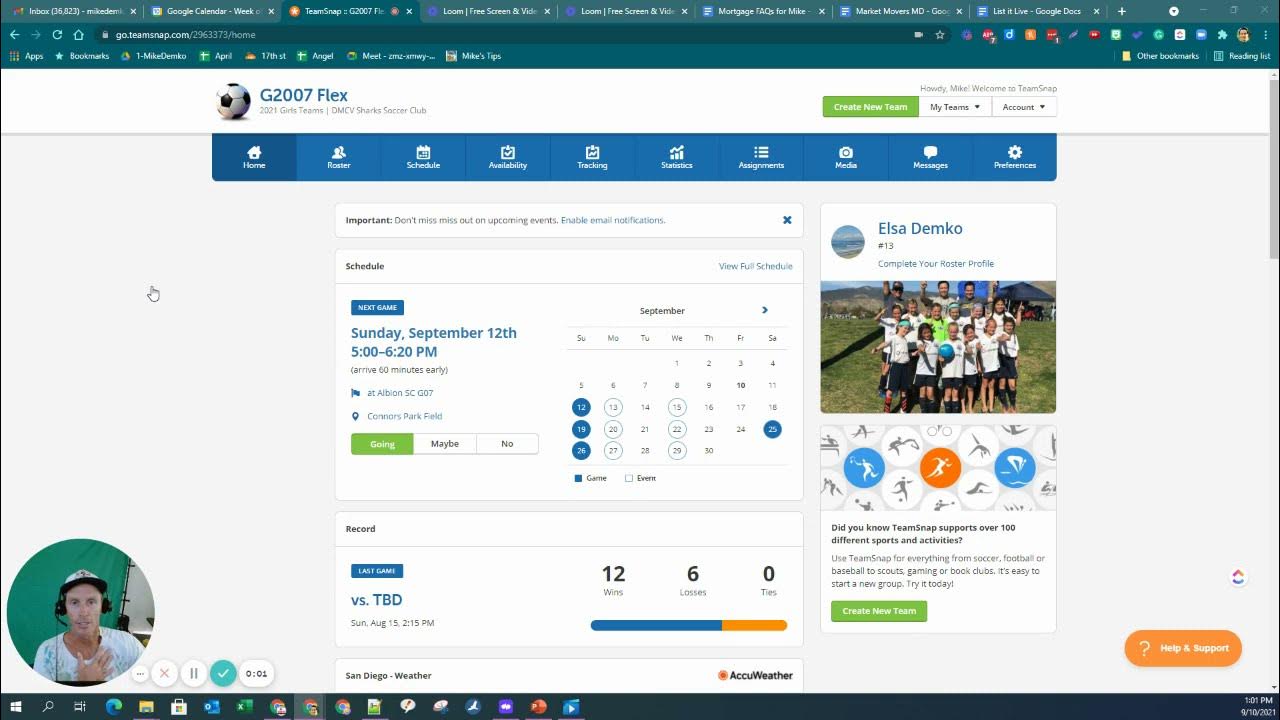Select September 25 game on calendar
Viewport: 1280px width, 720px height.
point(772,429)
